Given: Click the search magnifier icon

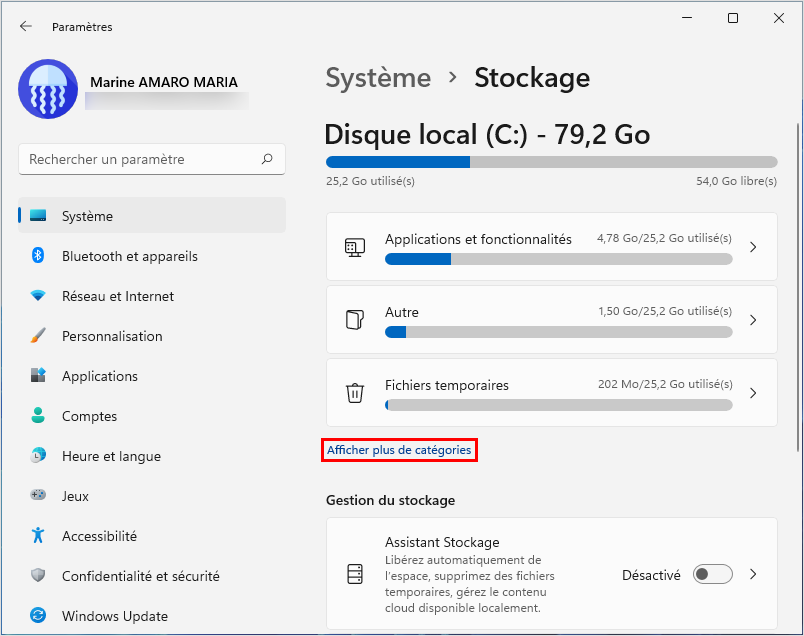Looking at the screenshot, I should pos(267,159).
